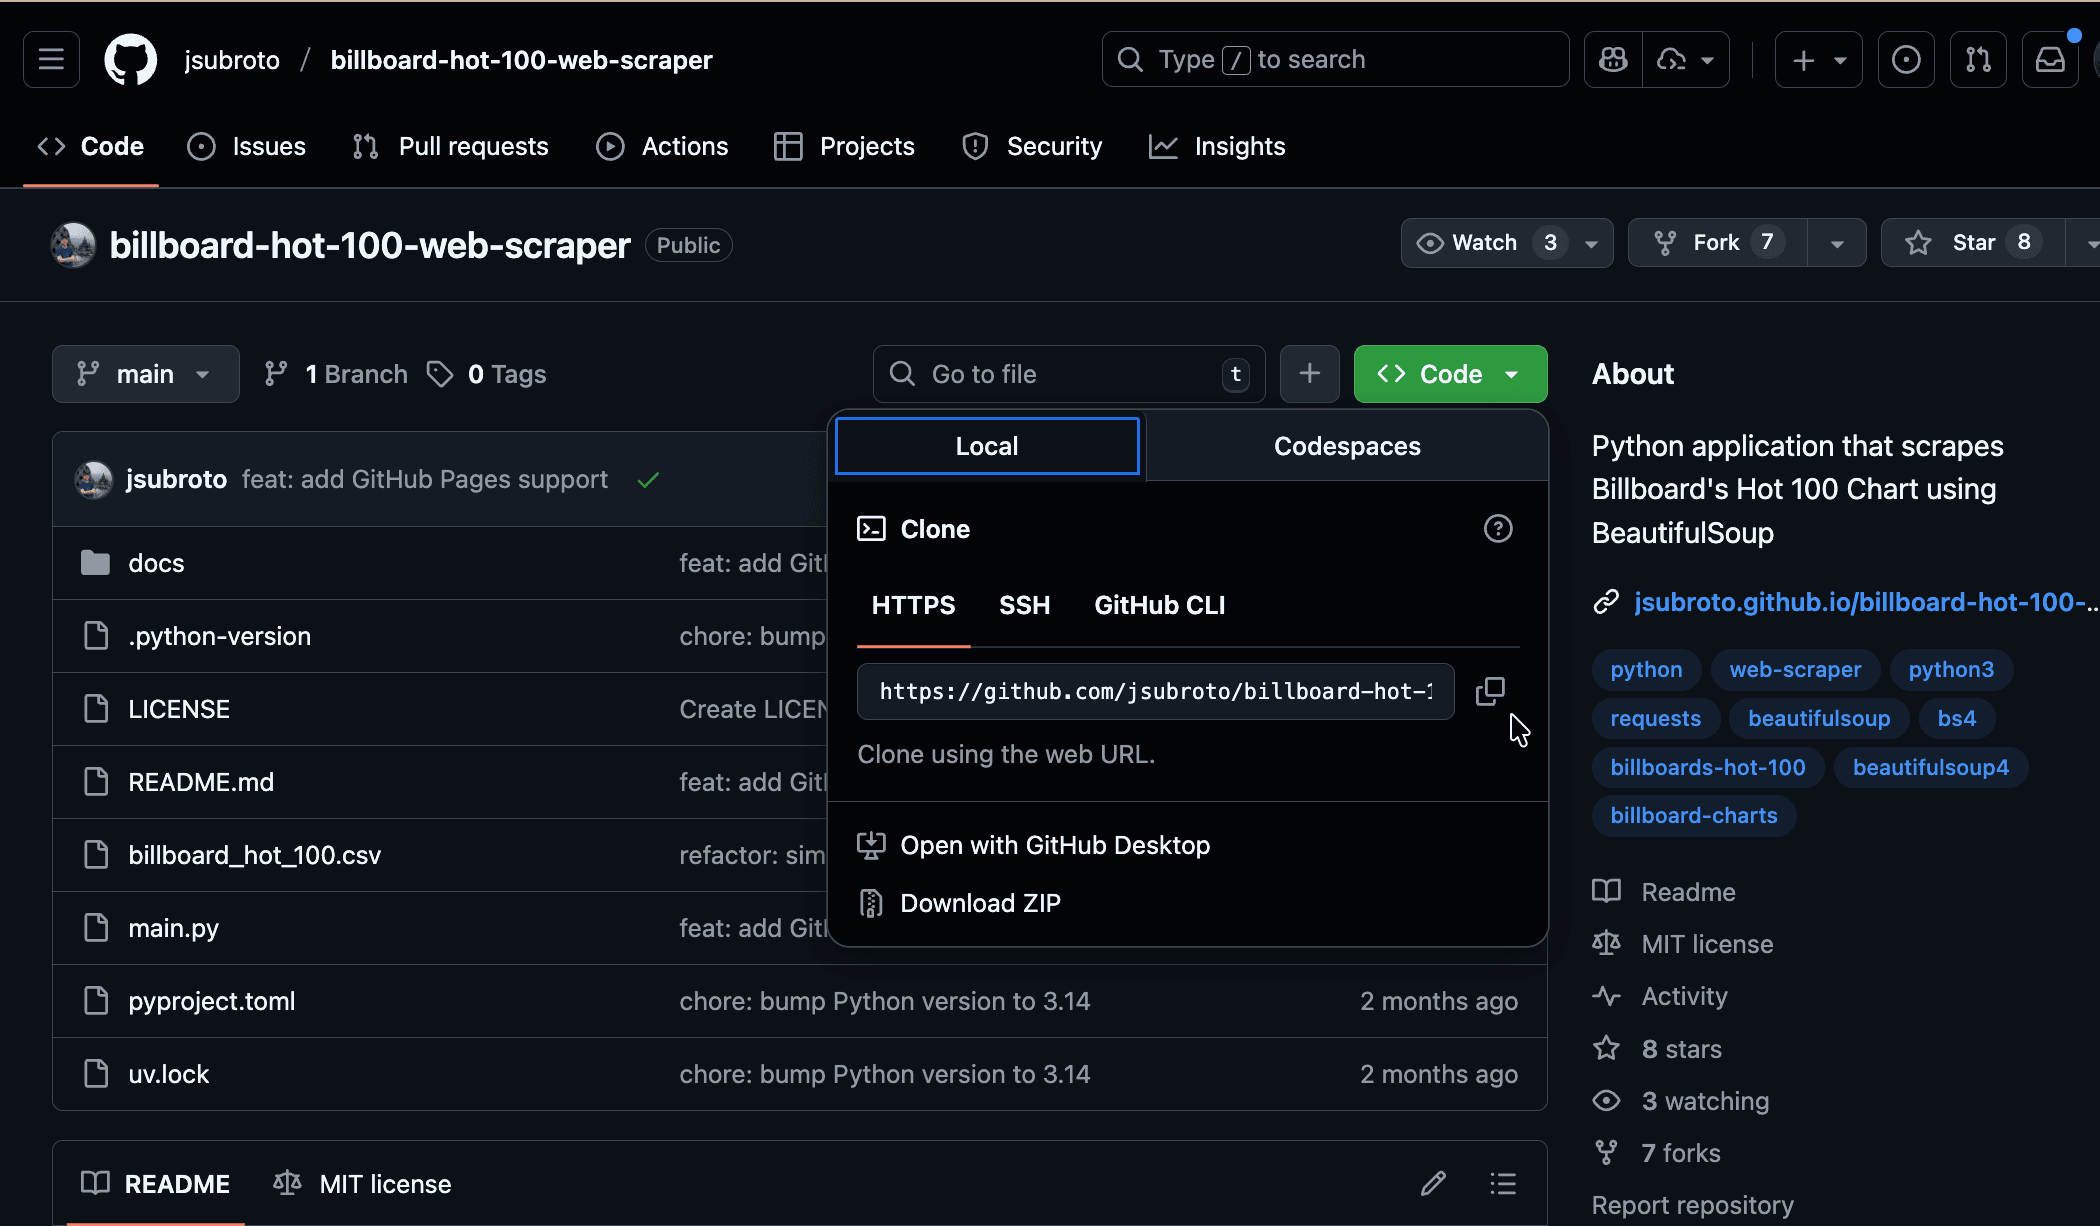Expand the main branch dropdown
Viewport: 2100px width, 1226px height.
coord(145,374)
